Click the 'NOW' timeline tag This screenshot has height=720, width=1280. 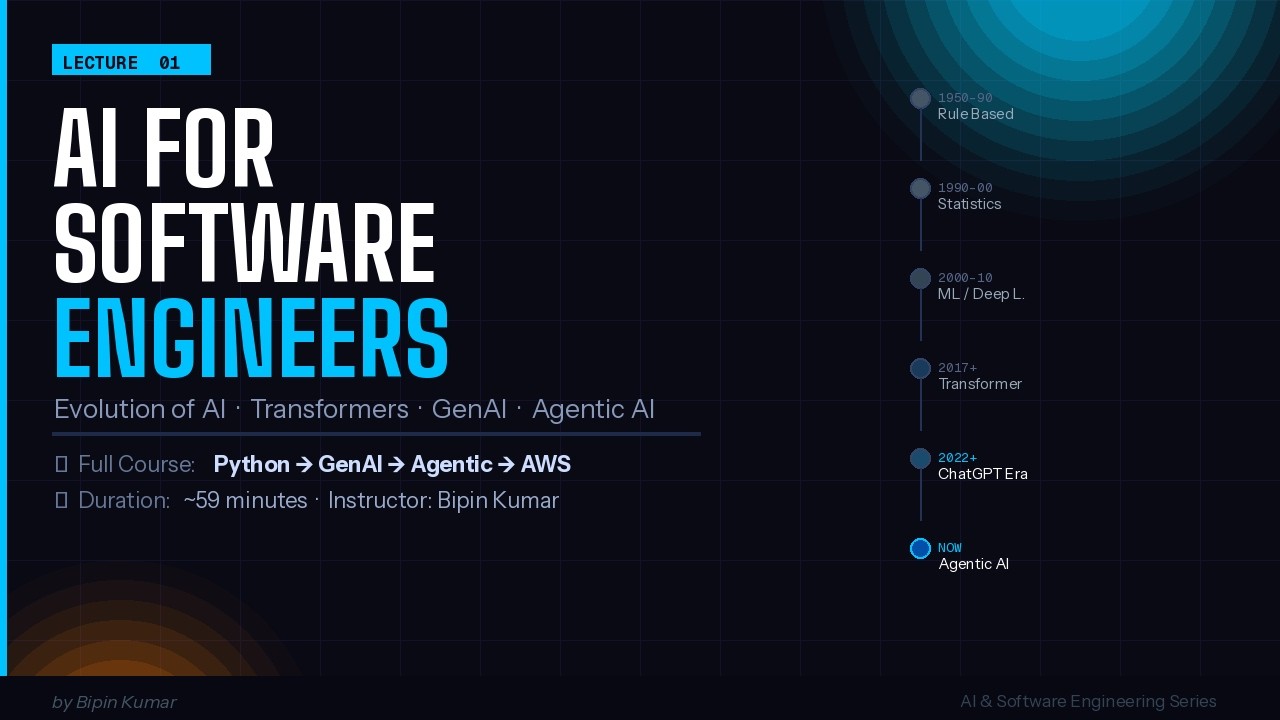pos(950,548)
